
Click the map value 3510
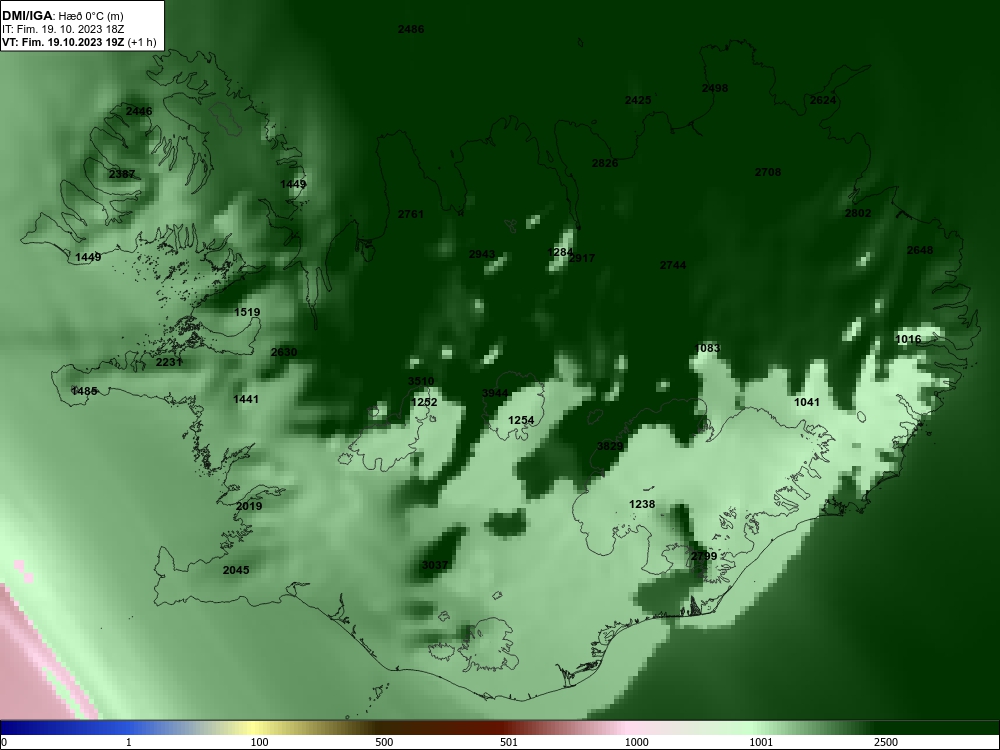click(x=421, y=381)
